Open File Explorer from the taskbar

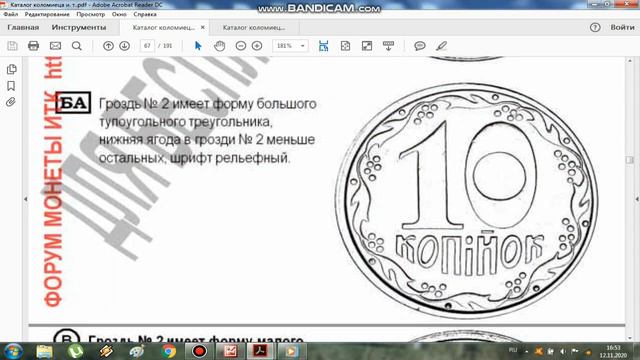44,351
